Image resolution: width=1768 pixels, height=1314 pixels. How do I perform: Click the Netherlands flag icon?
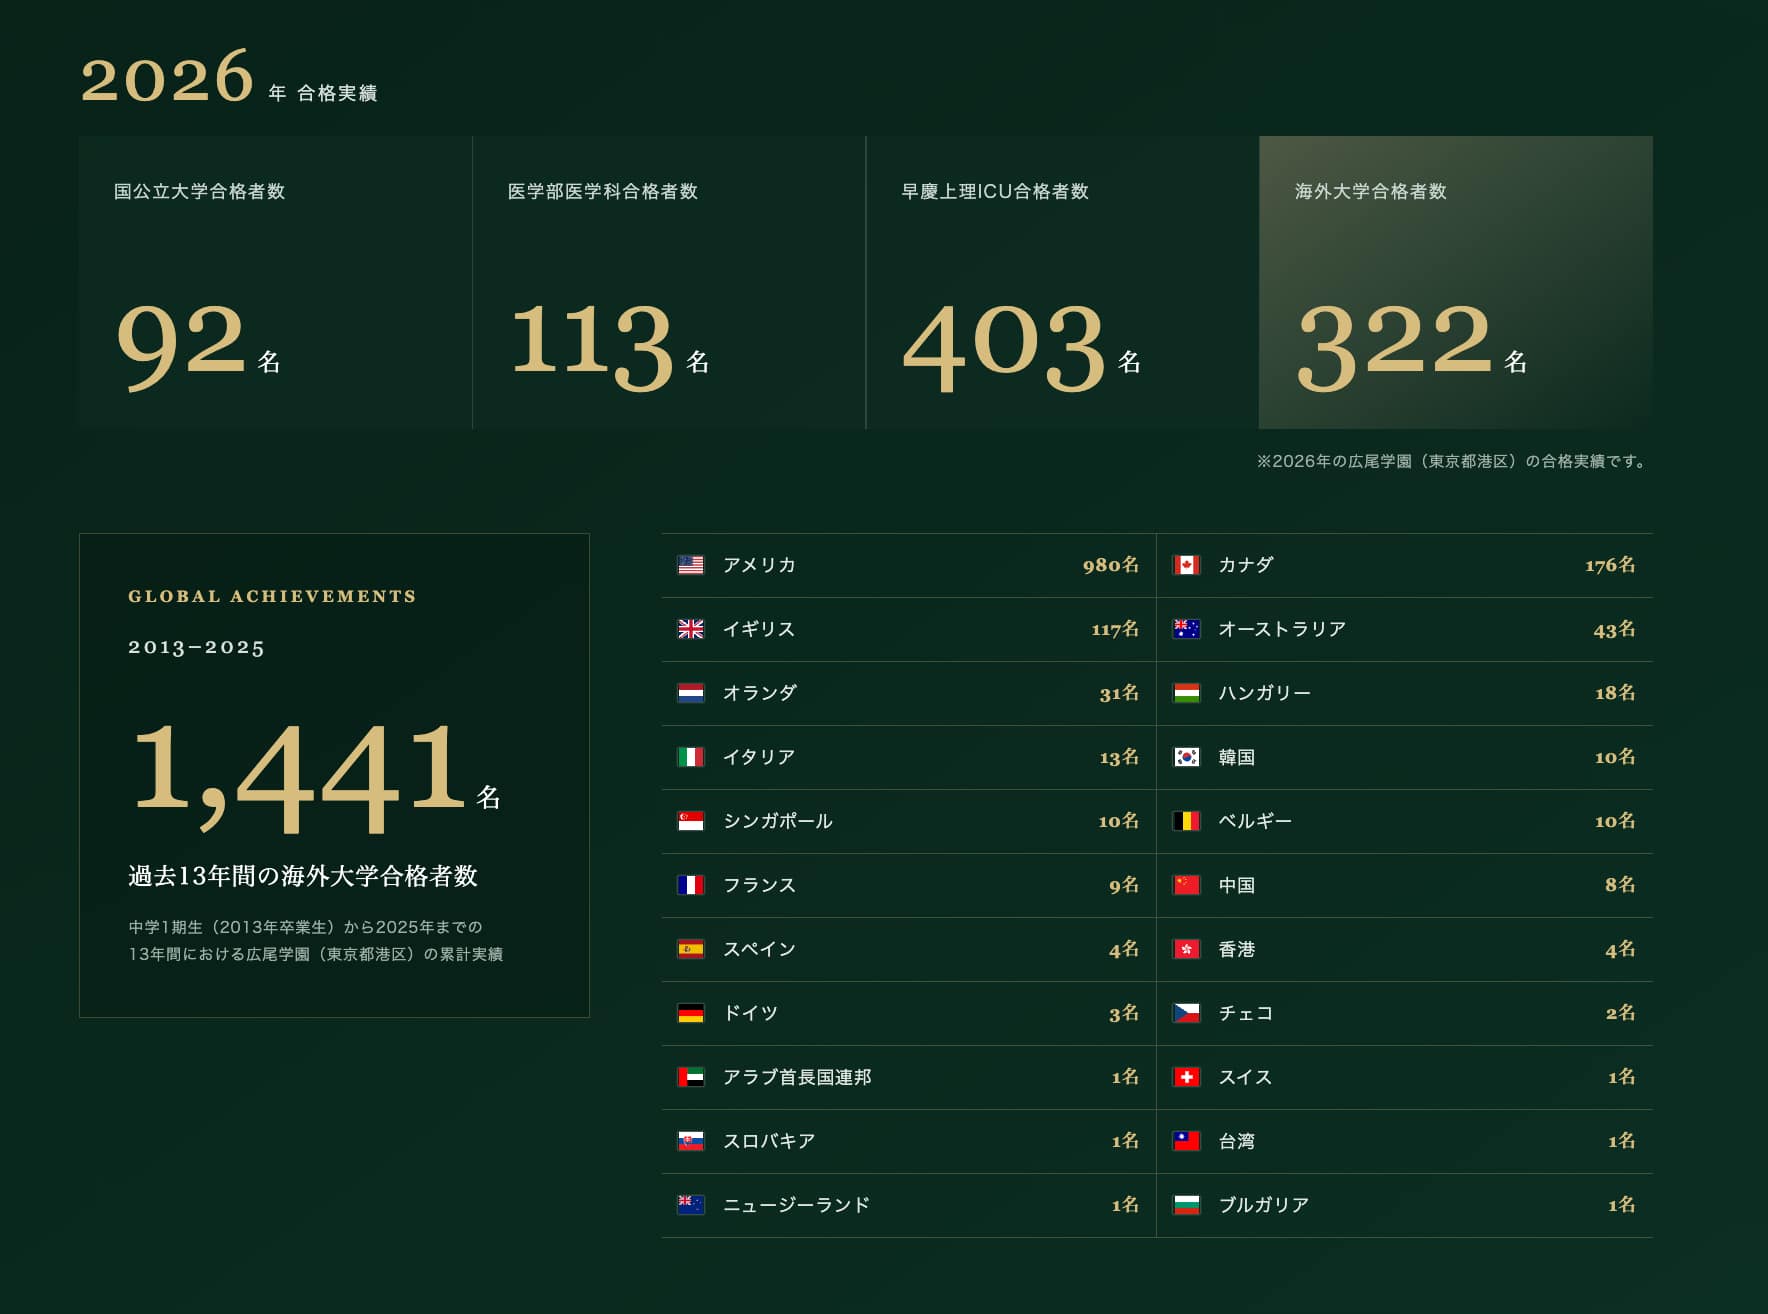pyautogui.click(x=691, y=693)
